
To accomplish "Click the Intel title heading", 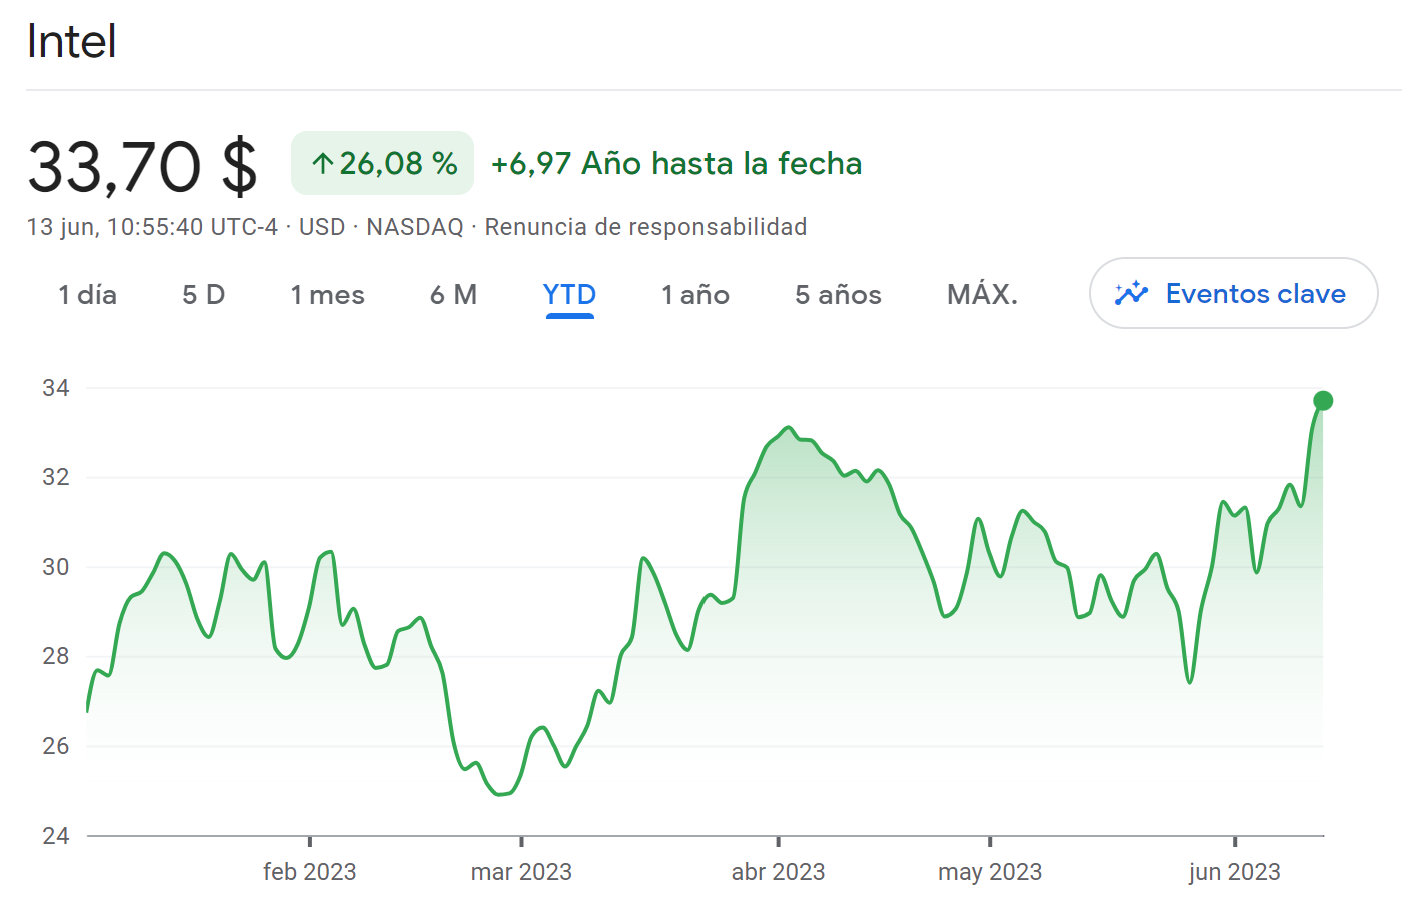I will 71,42.
